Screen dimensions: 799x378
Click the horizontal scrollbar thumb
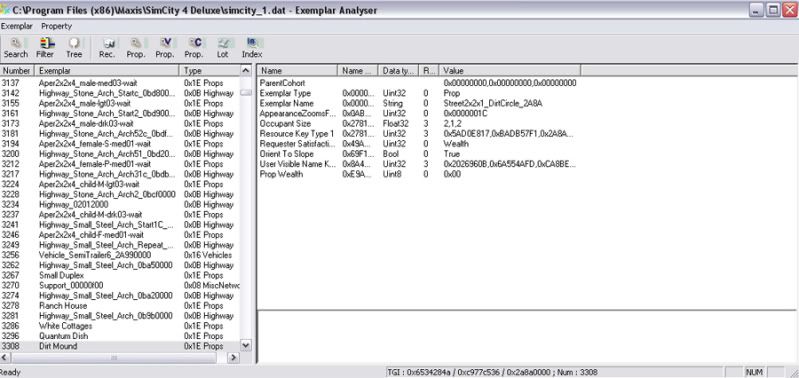(114, 358)
